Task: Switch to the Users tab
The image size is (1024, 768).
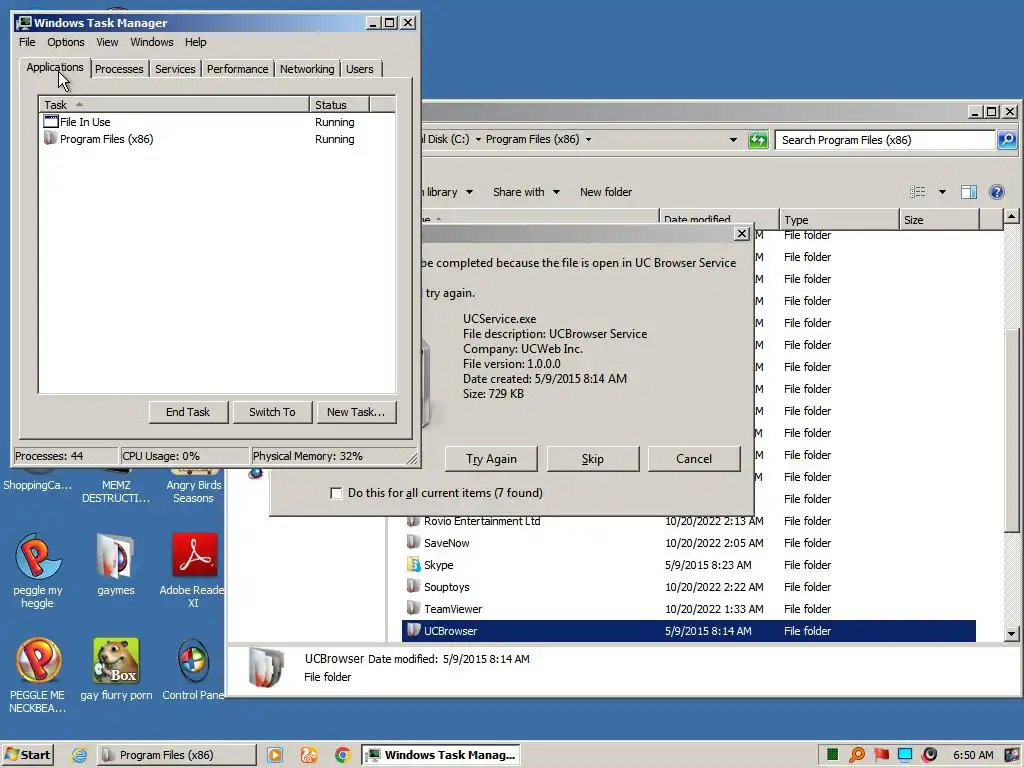Action: pos(360,69)
